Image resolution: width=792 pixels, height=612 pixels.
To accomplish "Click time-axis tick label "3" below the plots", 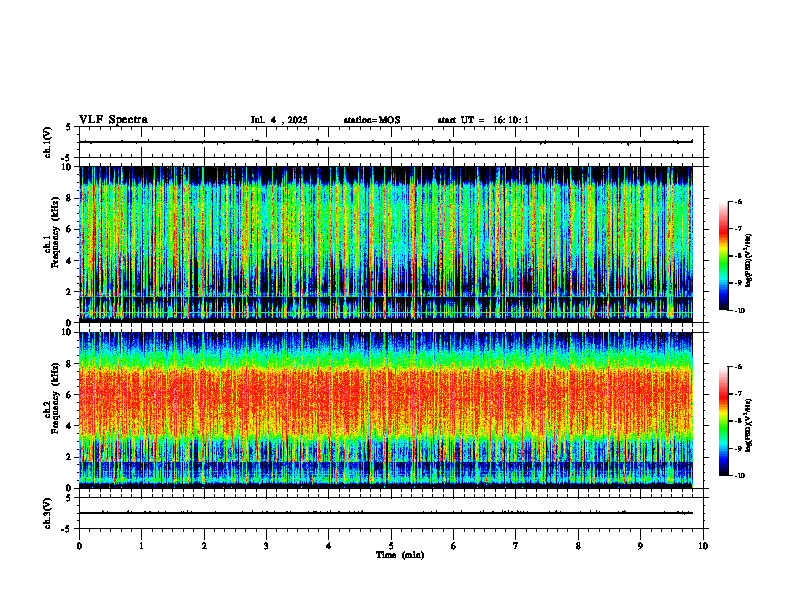I will tap(266, 546).
